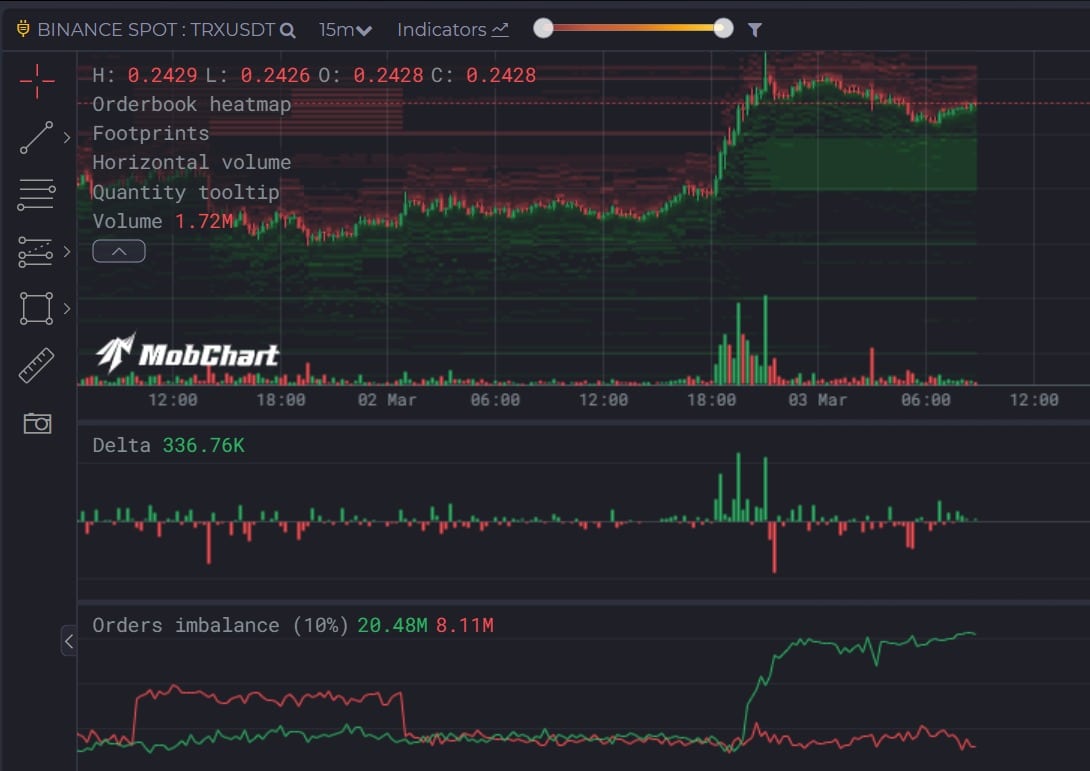Select the horizontal lines tool
Screen dimensions: 1090x771
point(36,193)
